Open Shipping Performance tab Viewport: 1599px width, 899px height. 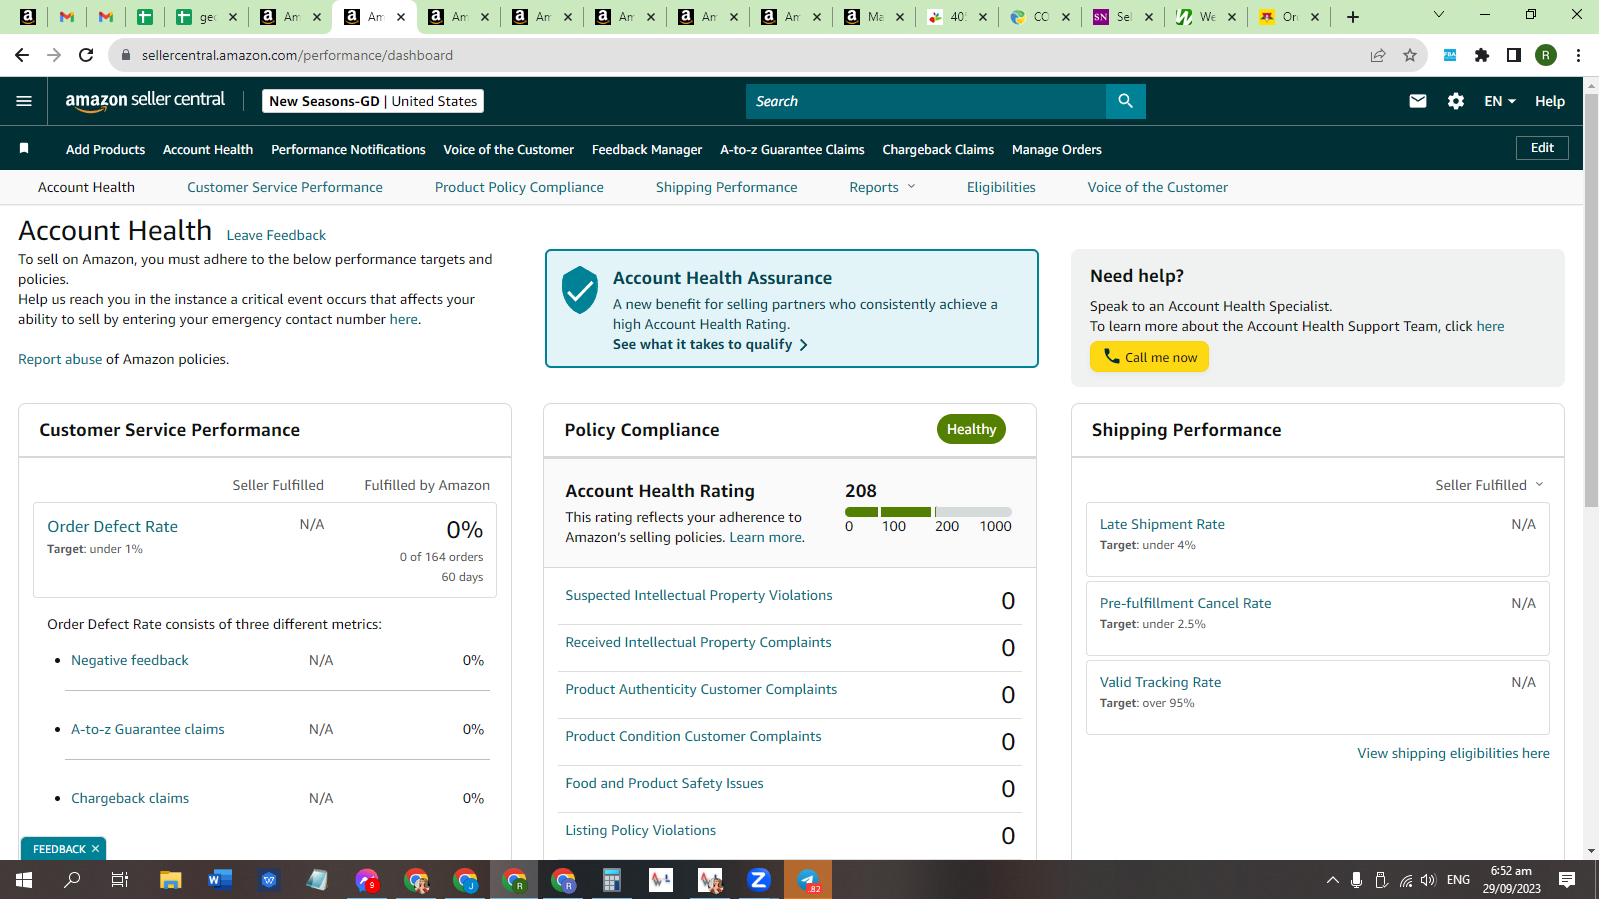(727, 187)
